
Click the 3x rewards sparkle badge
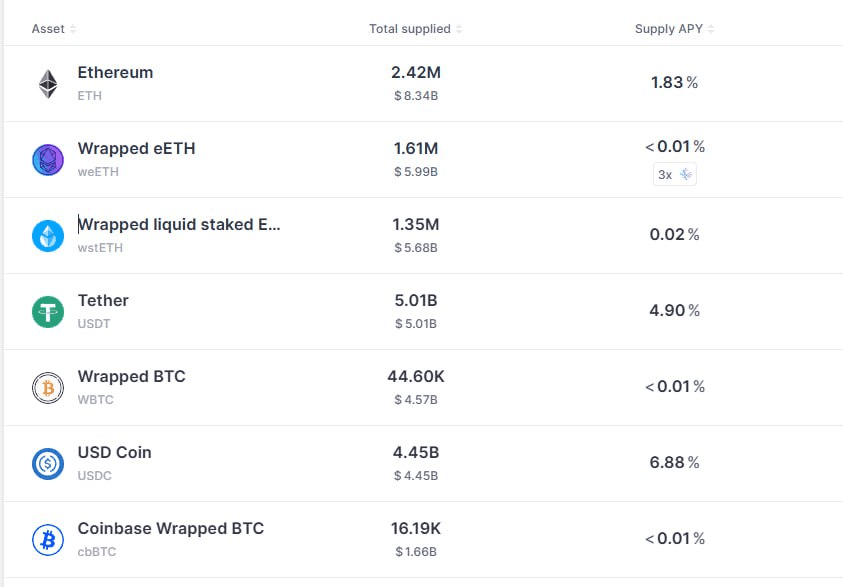tap(675, 174)
